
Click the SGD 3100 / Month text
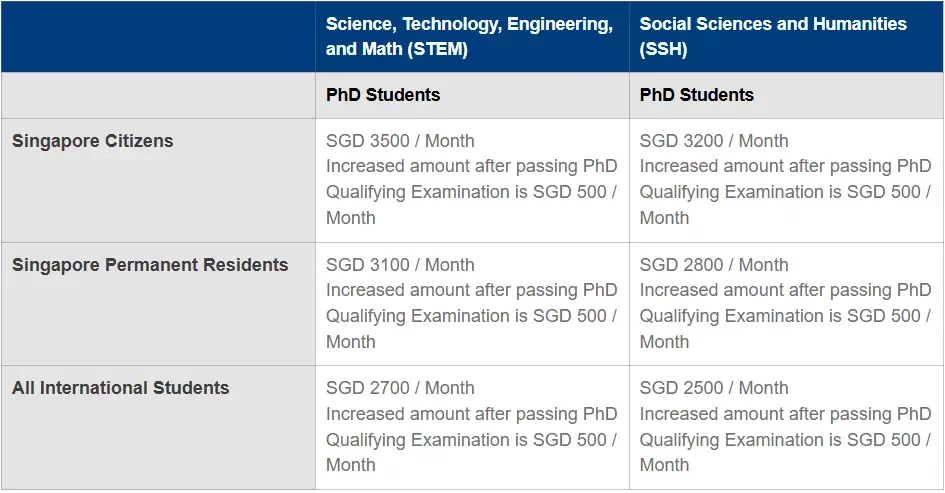(x=400, y=265)
